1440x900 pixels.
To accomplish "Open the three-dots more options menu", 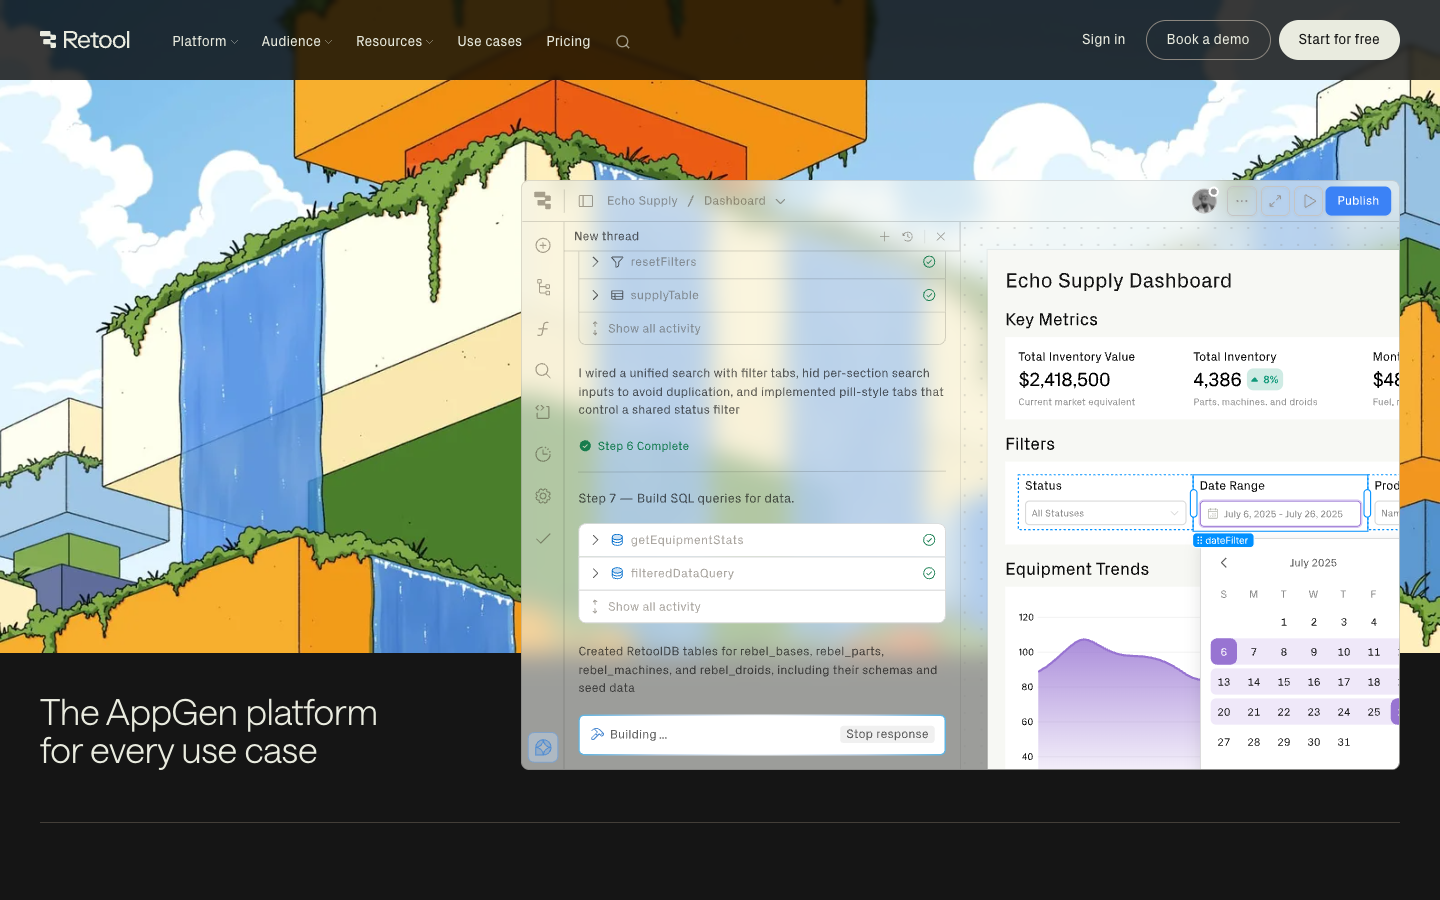I will click(x=1241, y=201).
